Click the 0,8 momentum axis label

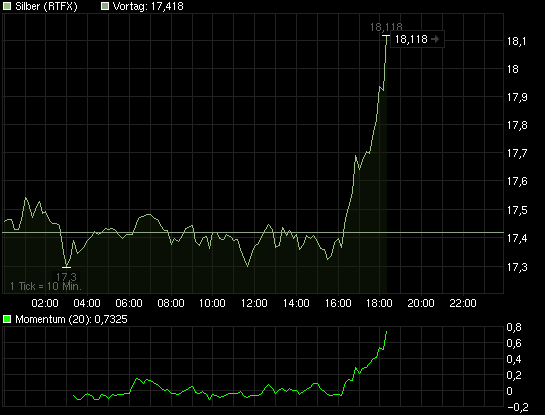pos(514,327)
